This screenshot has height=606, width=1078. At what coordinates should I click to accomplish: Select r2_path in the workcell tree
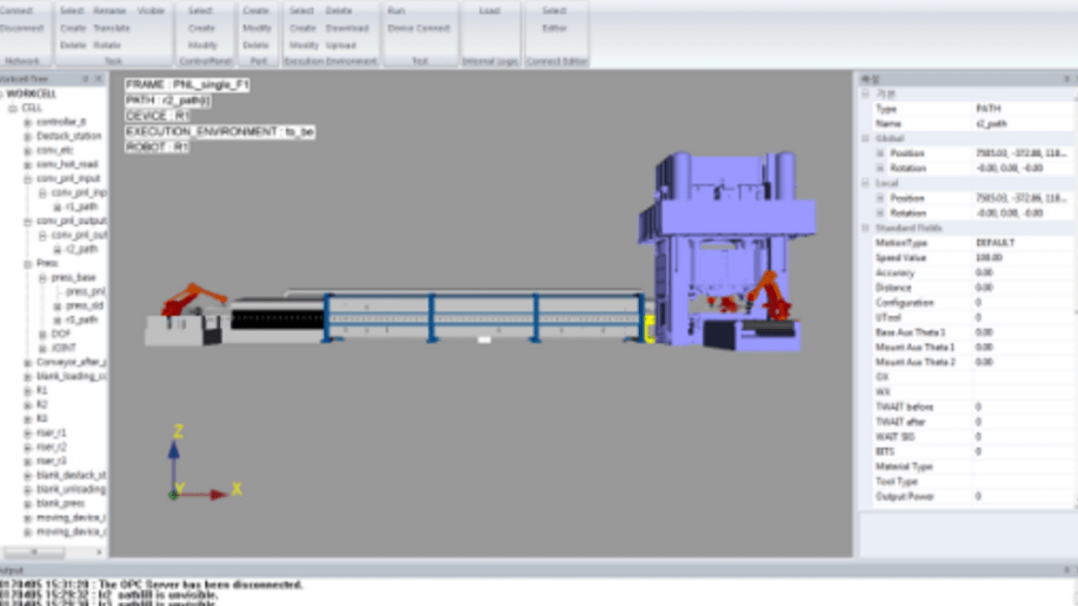pyautogui.click(x=81, y=249)
